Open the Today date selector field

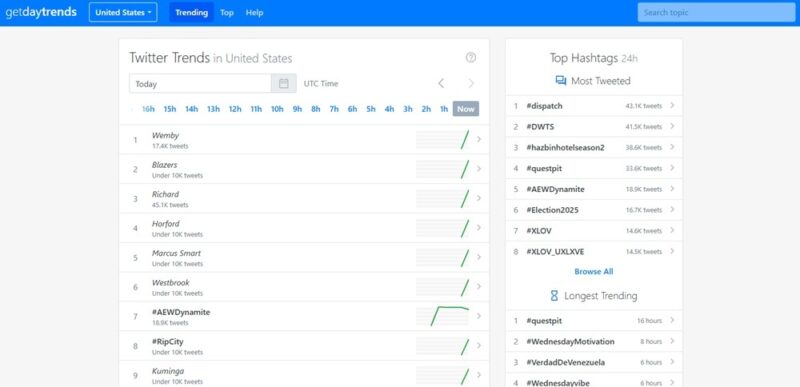coord(200,84)
